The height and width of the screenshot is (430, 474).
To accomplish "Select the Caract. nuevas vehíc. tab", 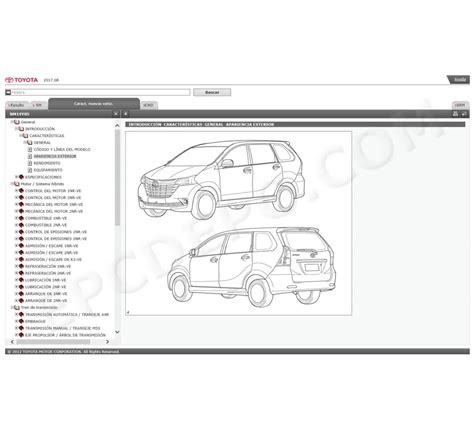I will 94,104.
